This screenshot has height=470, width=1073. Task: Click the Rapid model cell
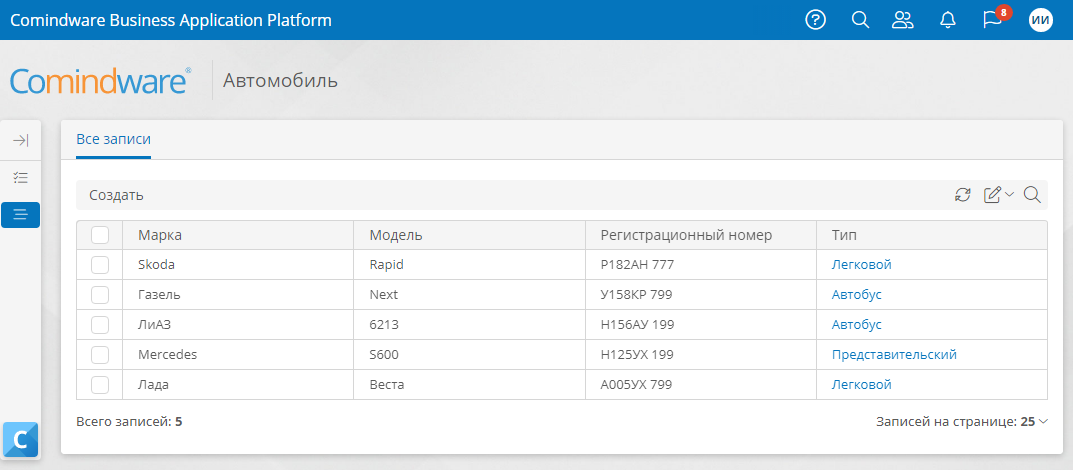click(x=469, y=265)
